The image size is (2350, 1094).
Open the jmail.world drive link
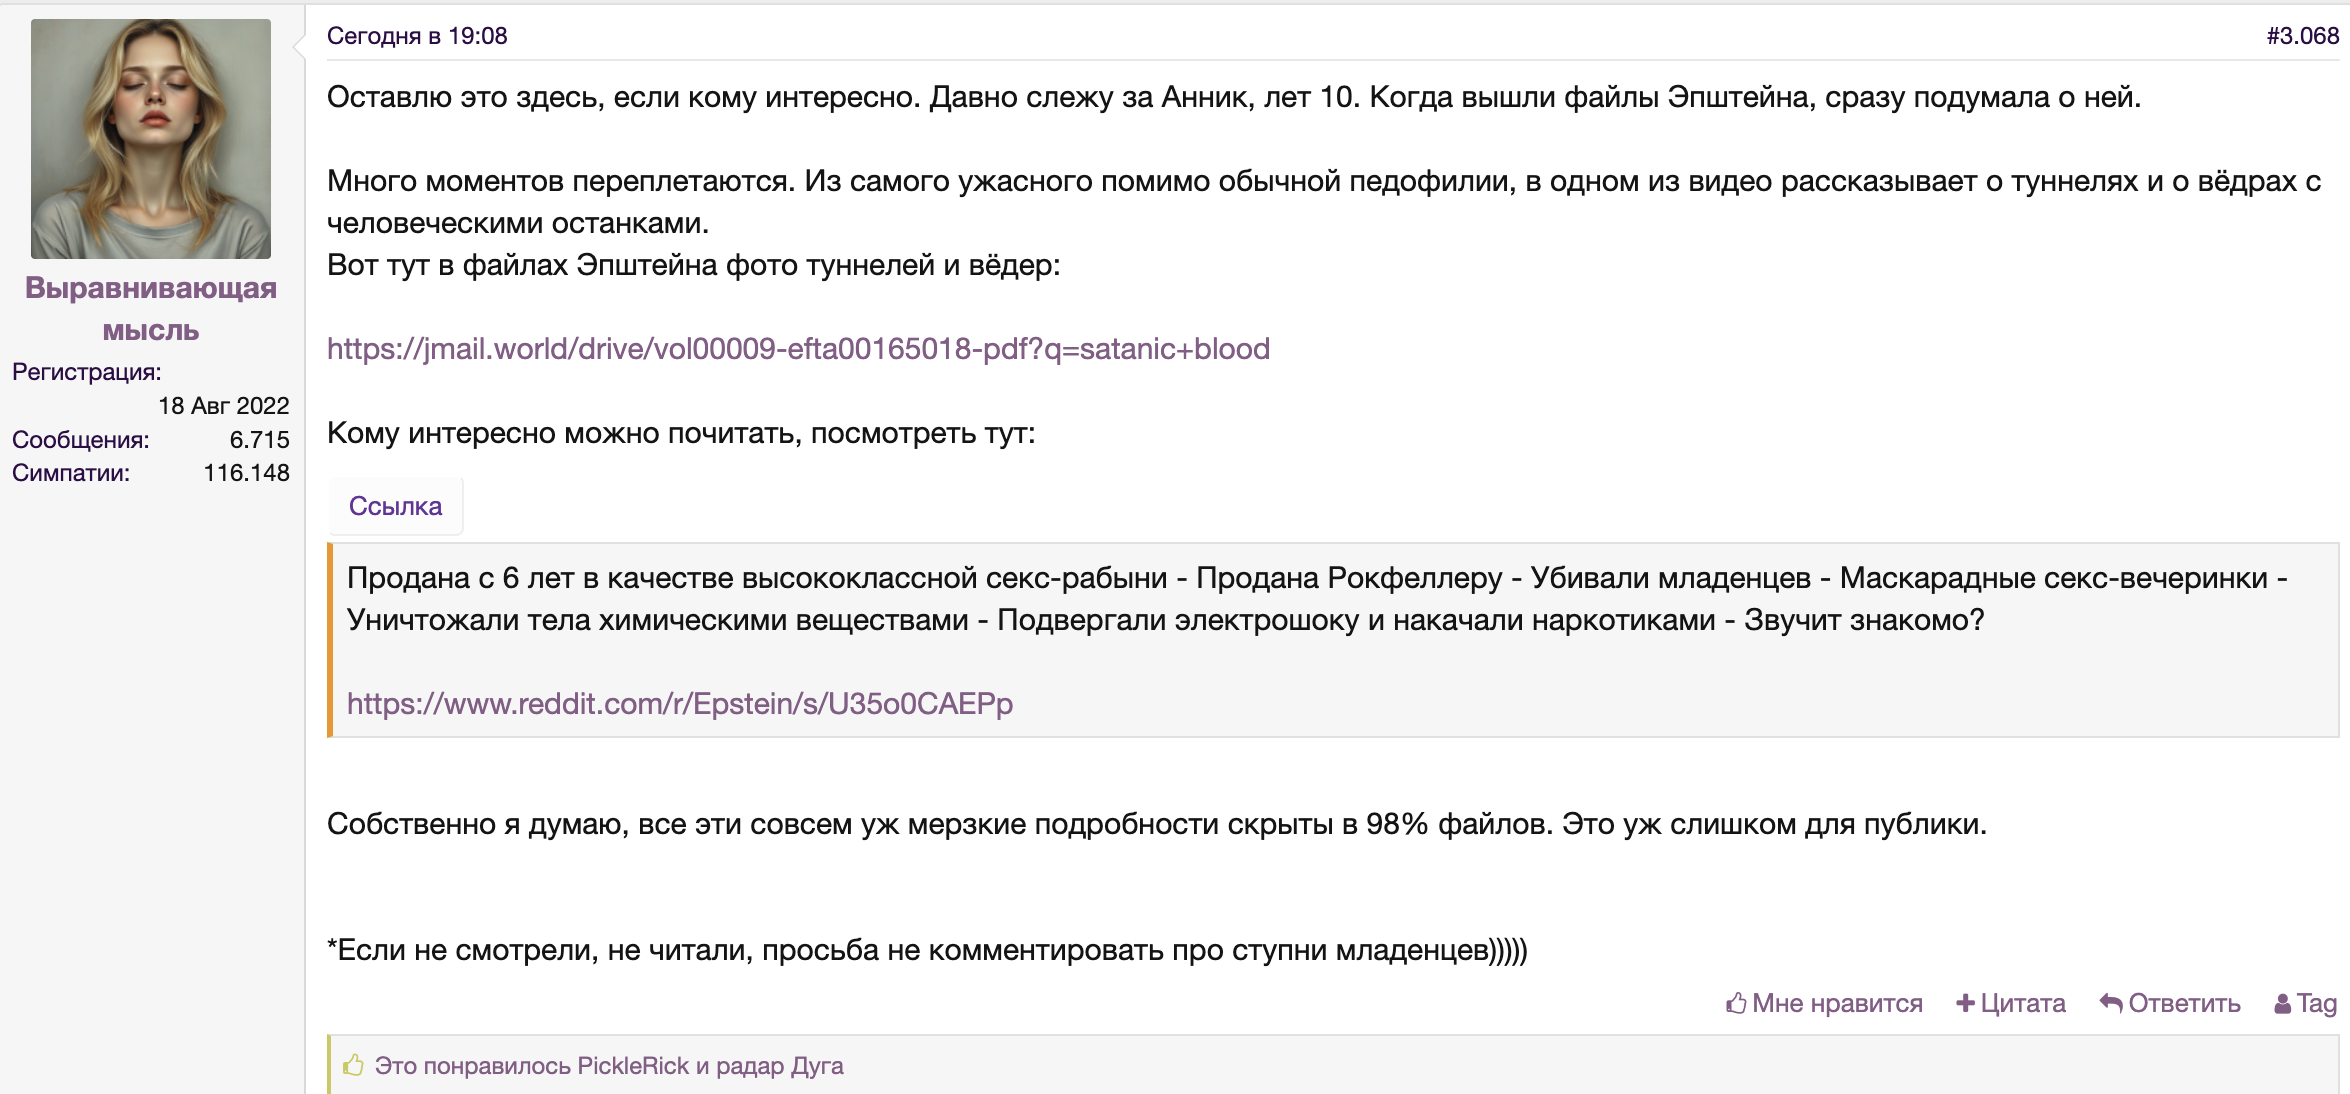click(x=798, y=349)
